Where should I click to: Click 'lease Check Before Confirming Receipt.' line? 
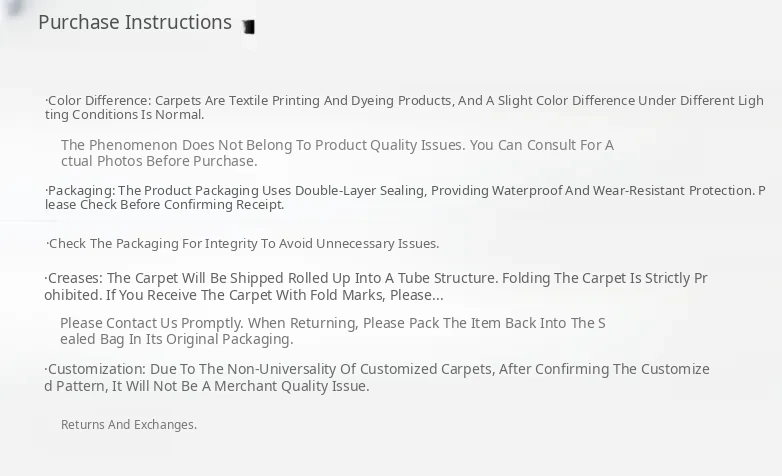point(164,204)
